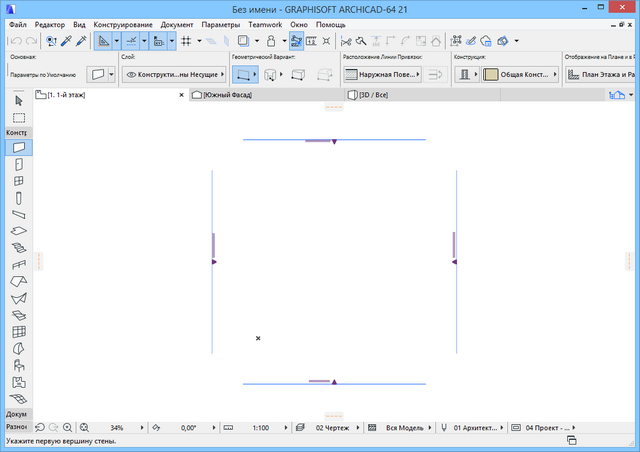Select the Marquee tool
Viewport: 640px width, 452px height.
19,117
